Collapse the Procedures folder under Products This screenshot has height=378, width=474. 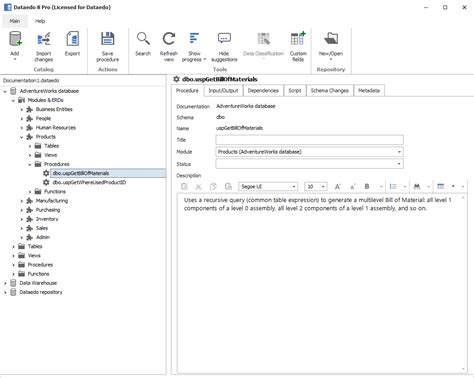coord(30,164)
